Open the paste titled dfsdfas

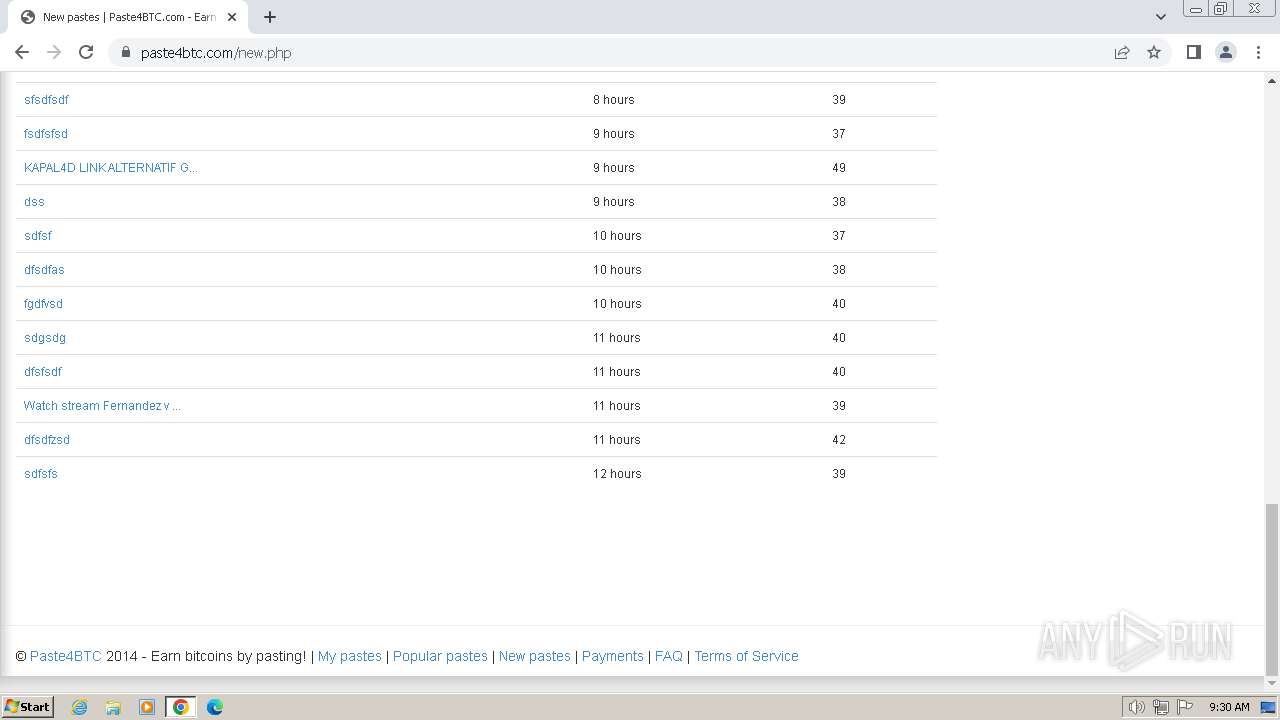44,270
